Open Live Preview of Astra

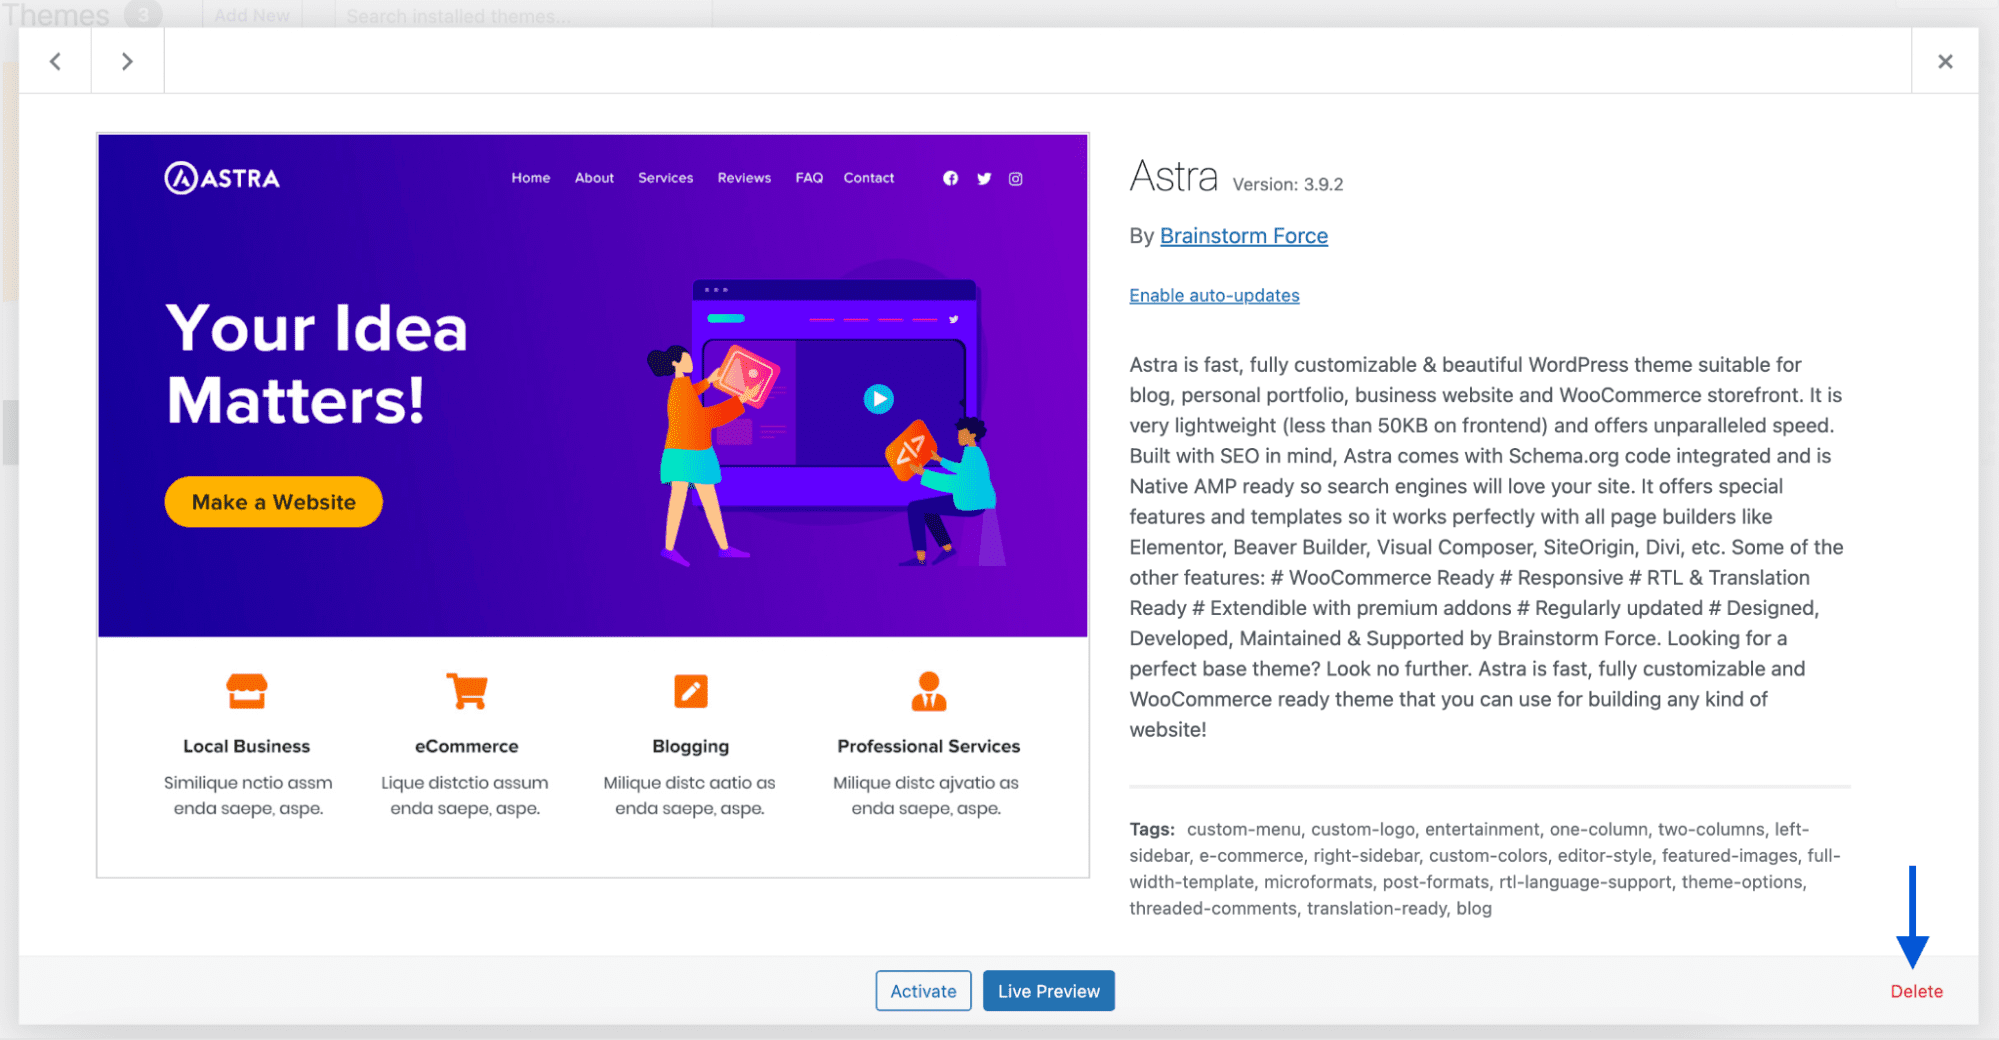point(1049,991)
